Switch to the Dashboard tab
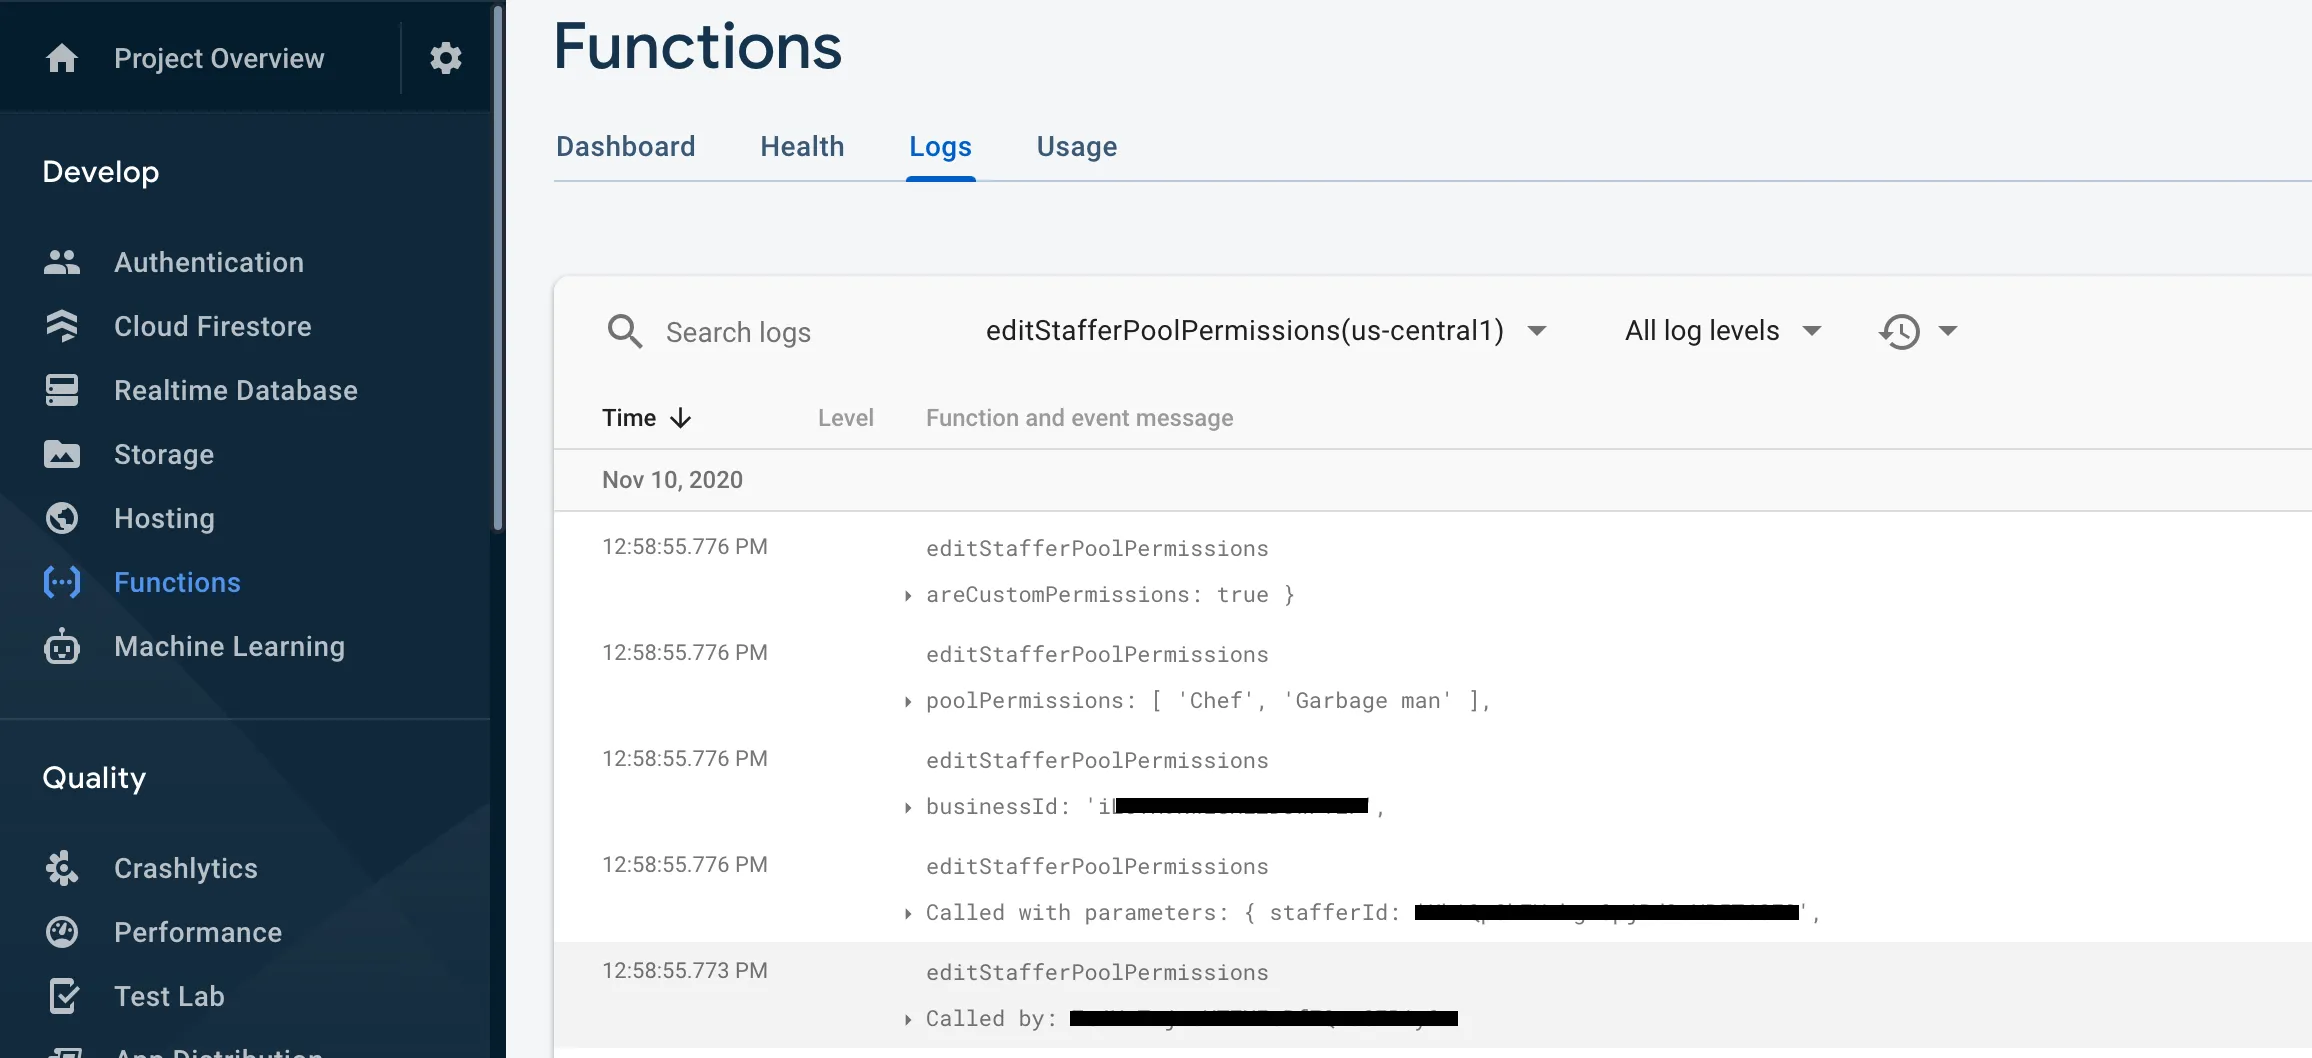 click(x=625, y=147)
